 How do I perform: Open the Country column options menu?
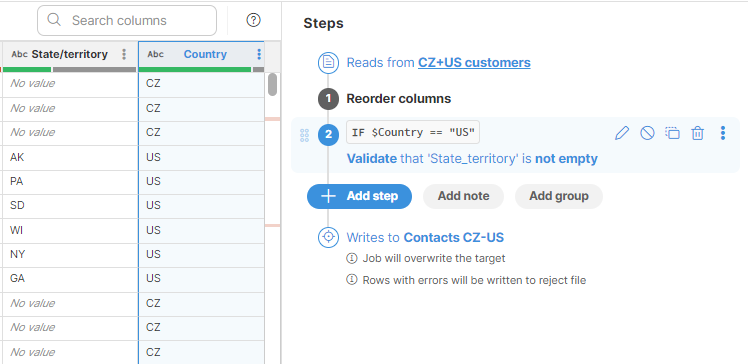[x=259, y=54]
